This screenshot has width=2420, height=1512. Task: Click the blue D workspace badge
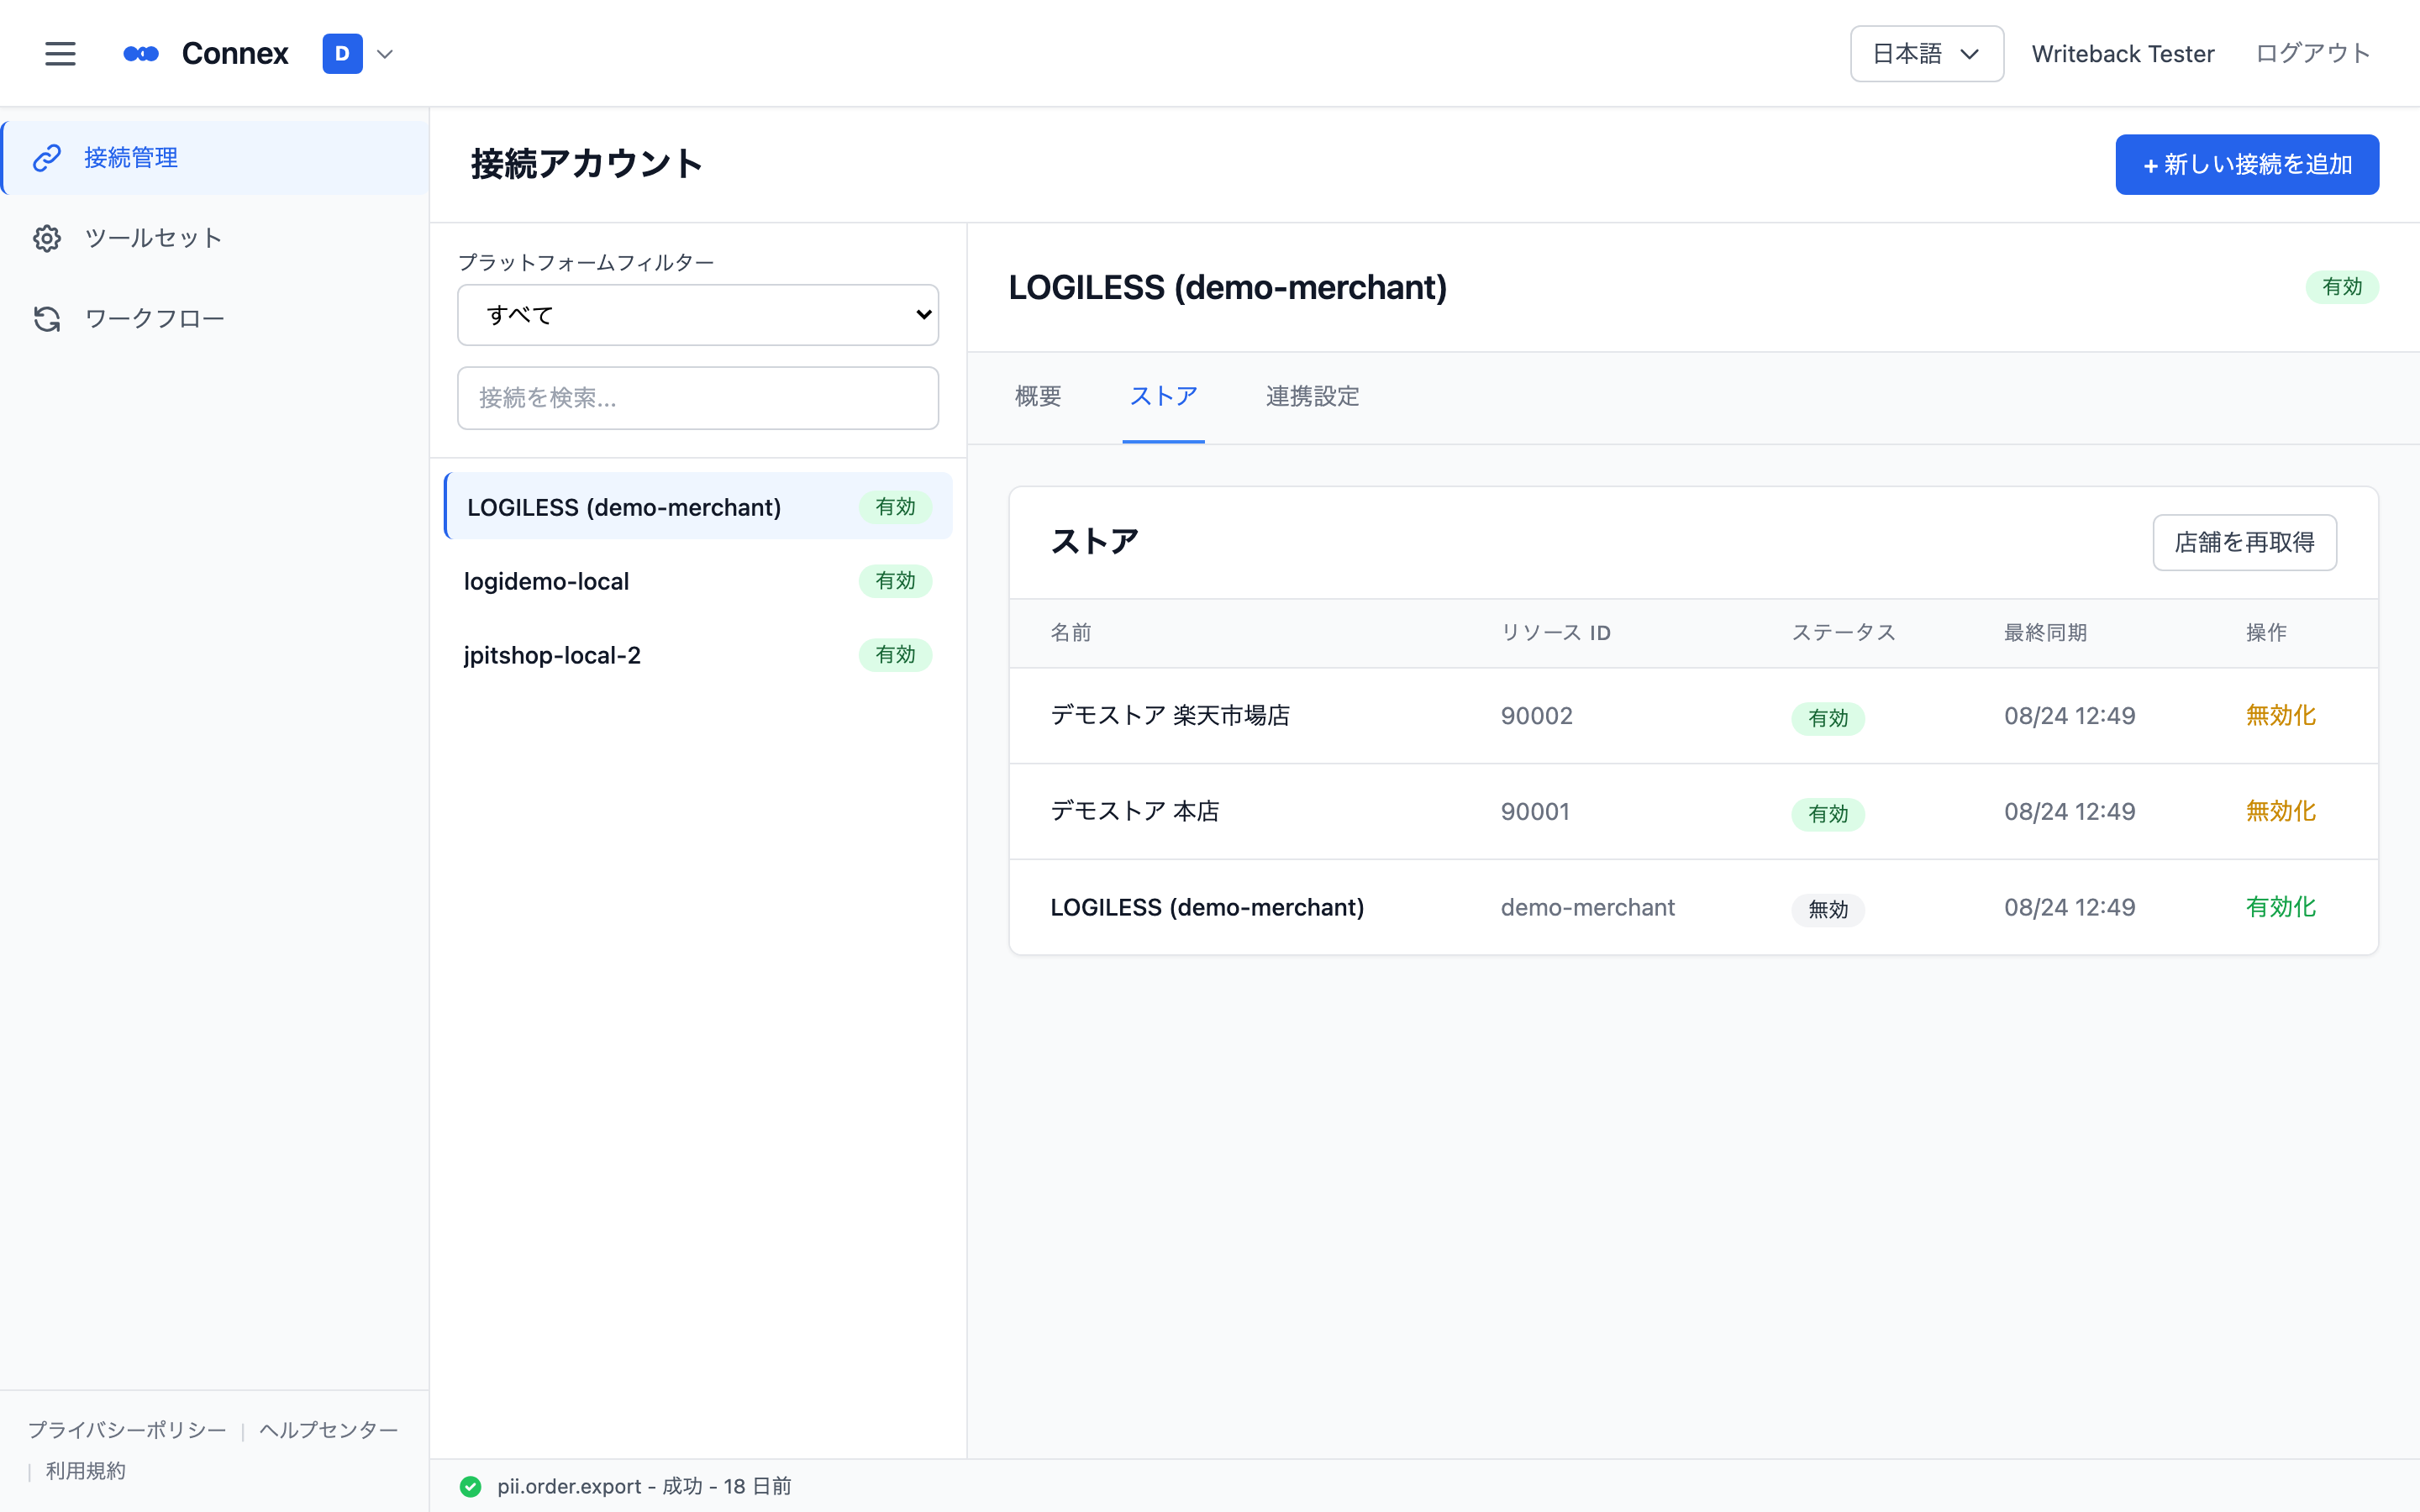(342, 54)
